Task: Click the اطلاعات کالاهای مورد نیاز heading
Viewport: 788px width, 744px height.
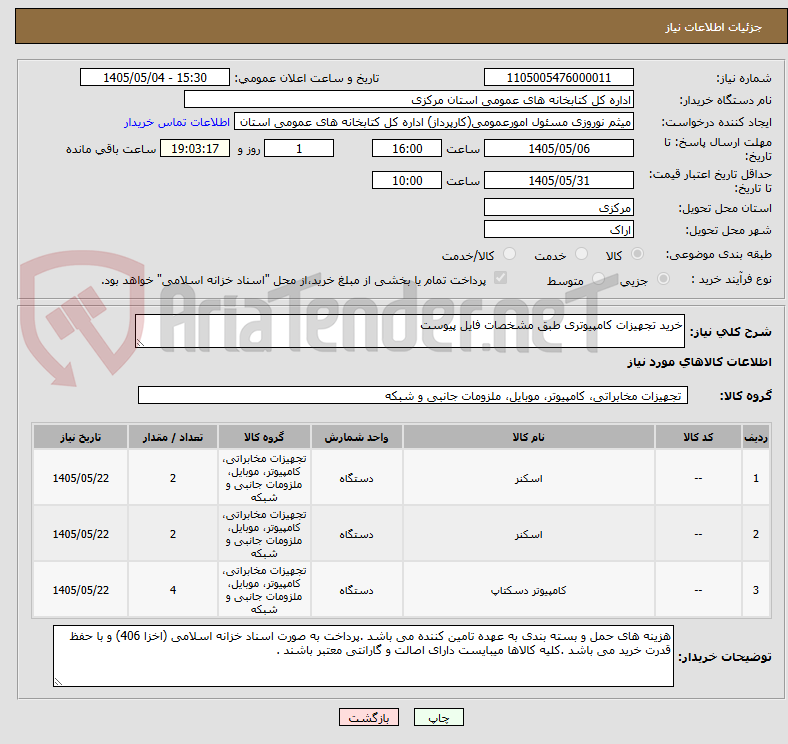Action: tap(699, 362)
